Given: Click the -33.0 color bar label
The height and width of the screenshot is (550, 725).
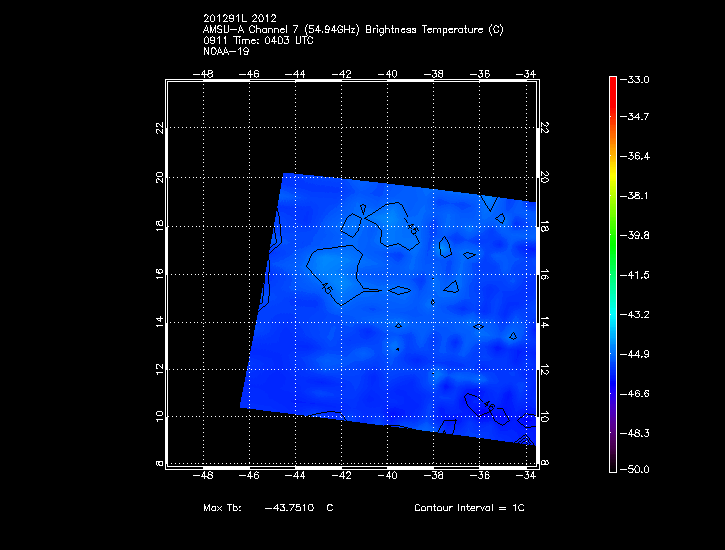Looking at the screenshot, I should (637, 79).
